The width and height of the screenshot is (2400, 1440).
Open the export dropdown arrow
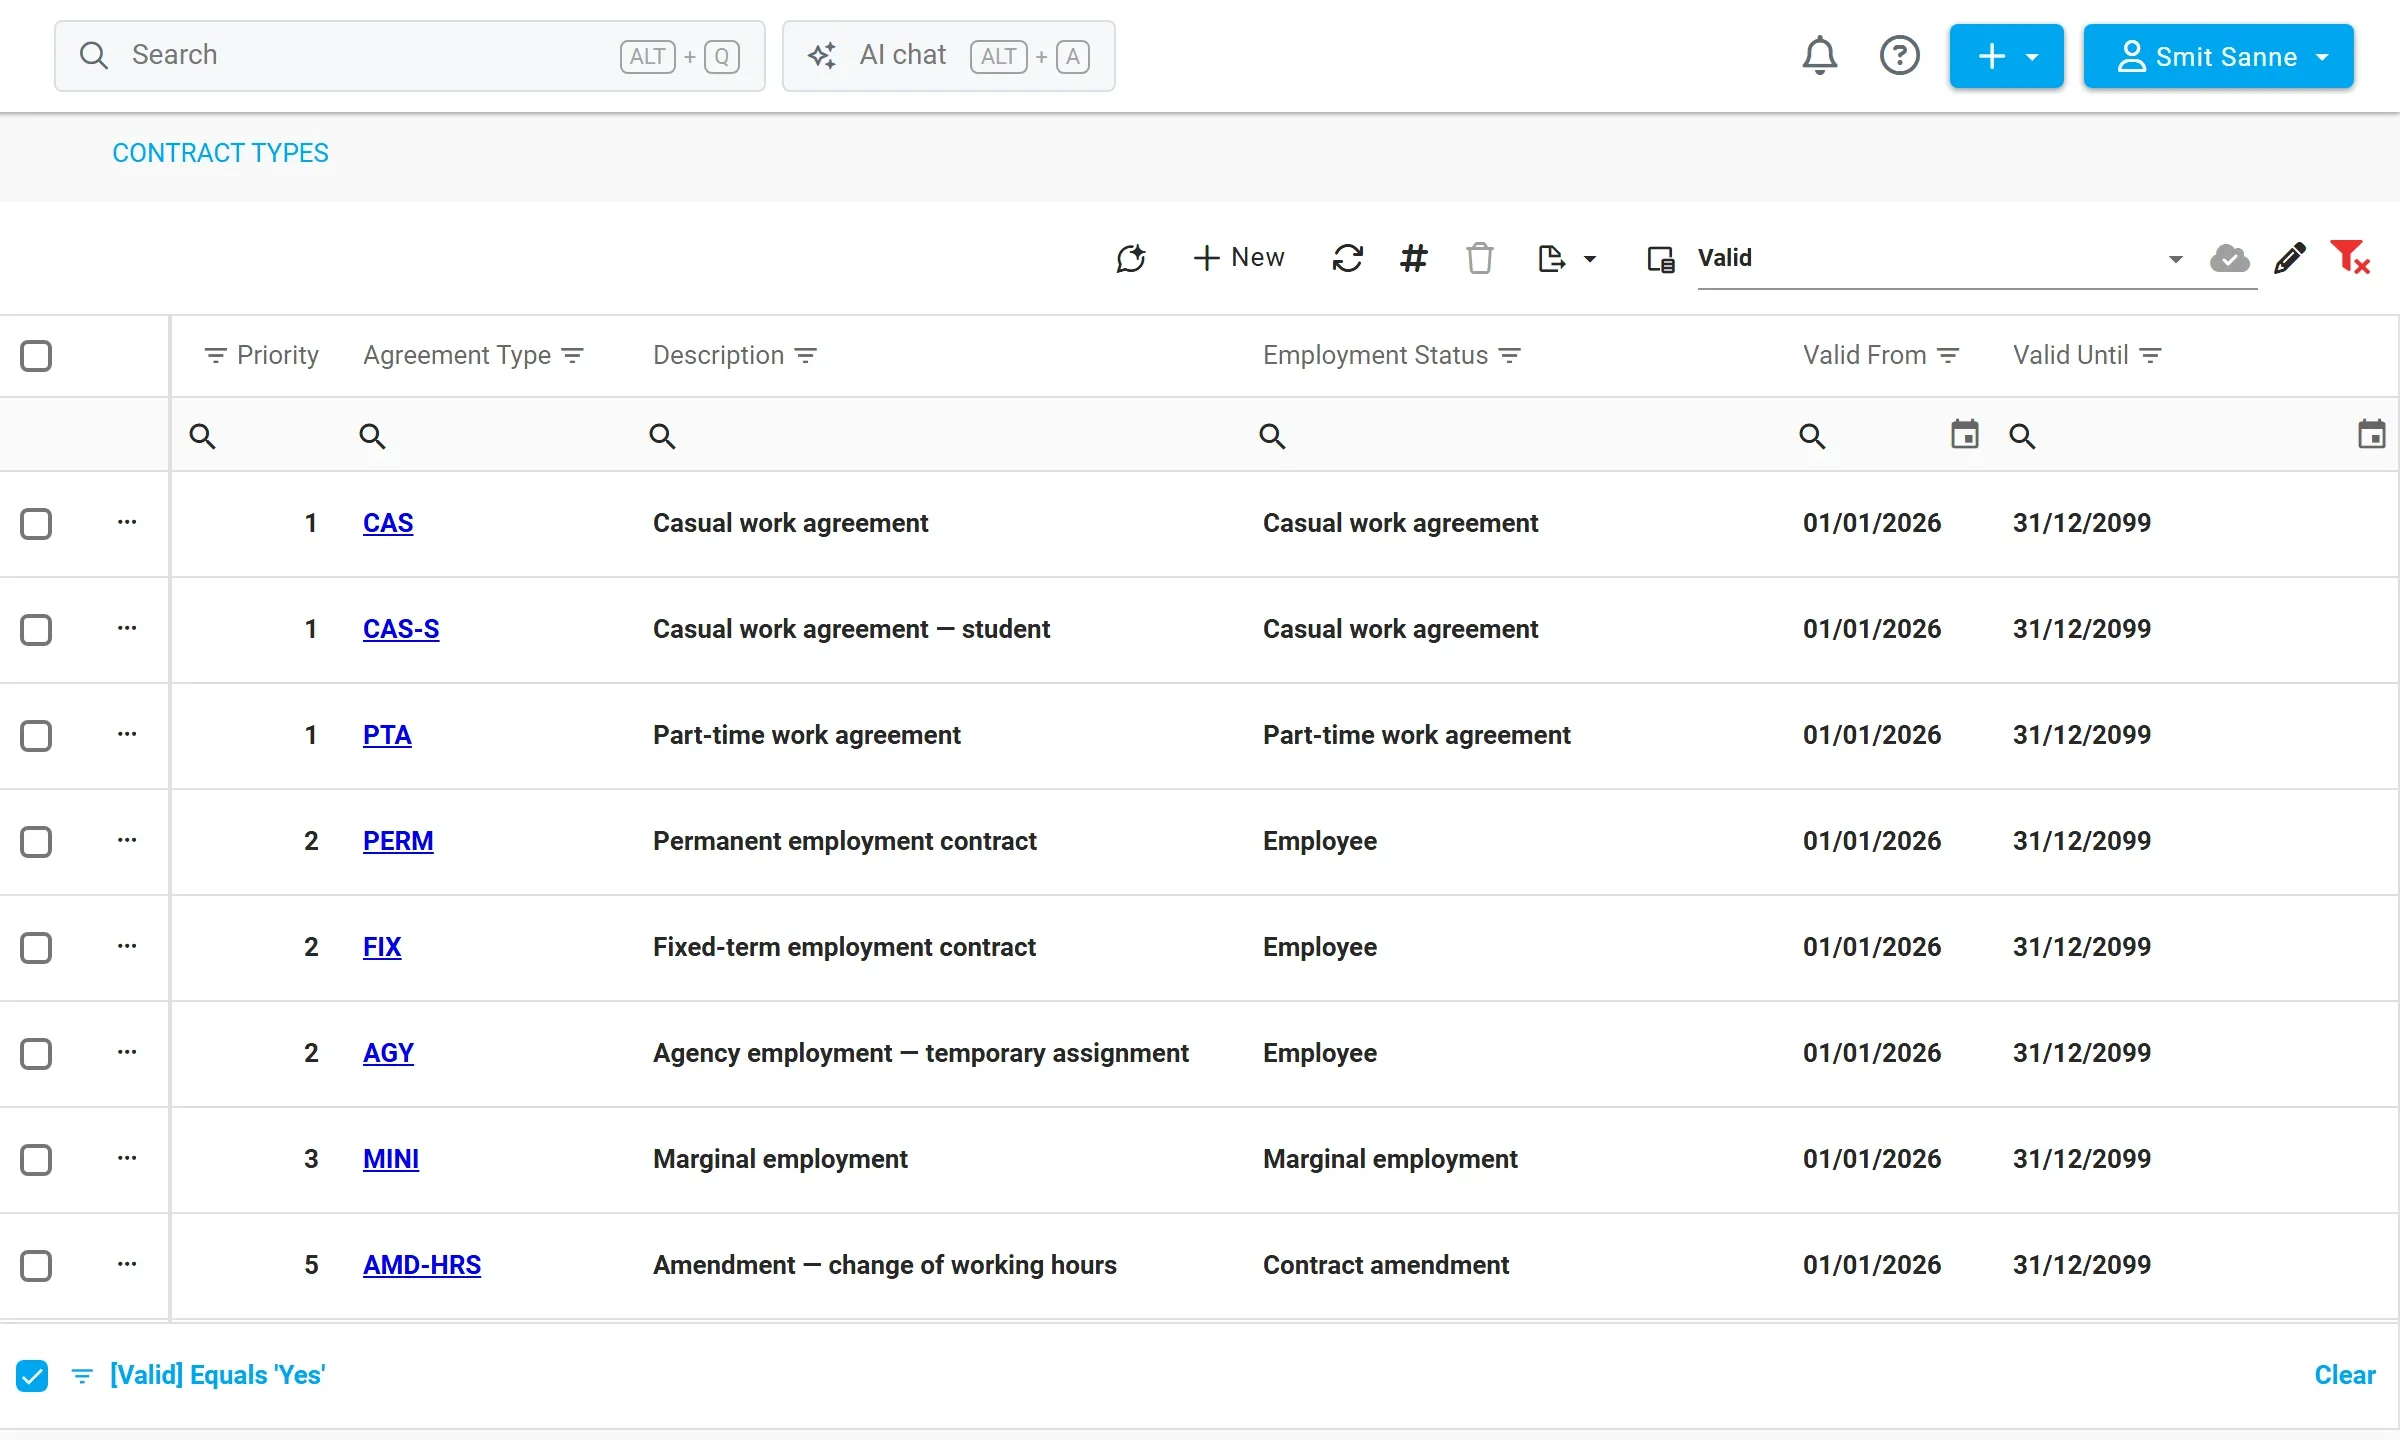pyautogui.click(x=1589, y=260)
